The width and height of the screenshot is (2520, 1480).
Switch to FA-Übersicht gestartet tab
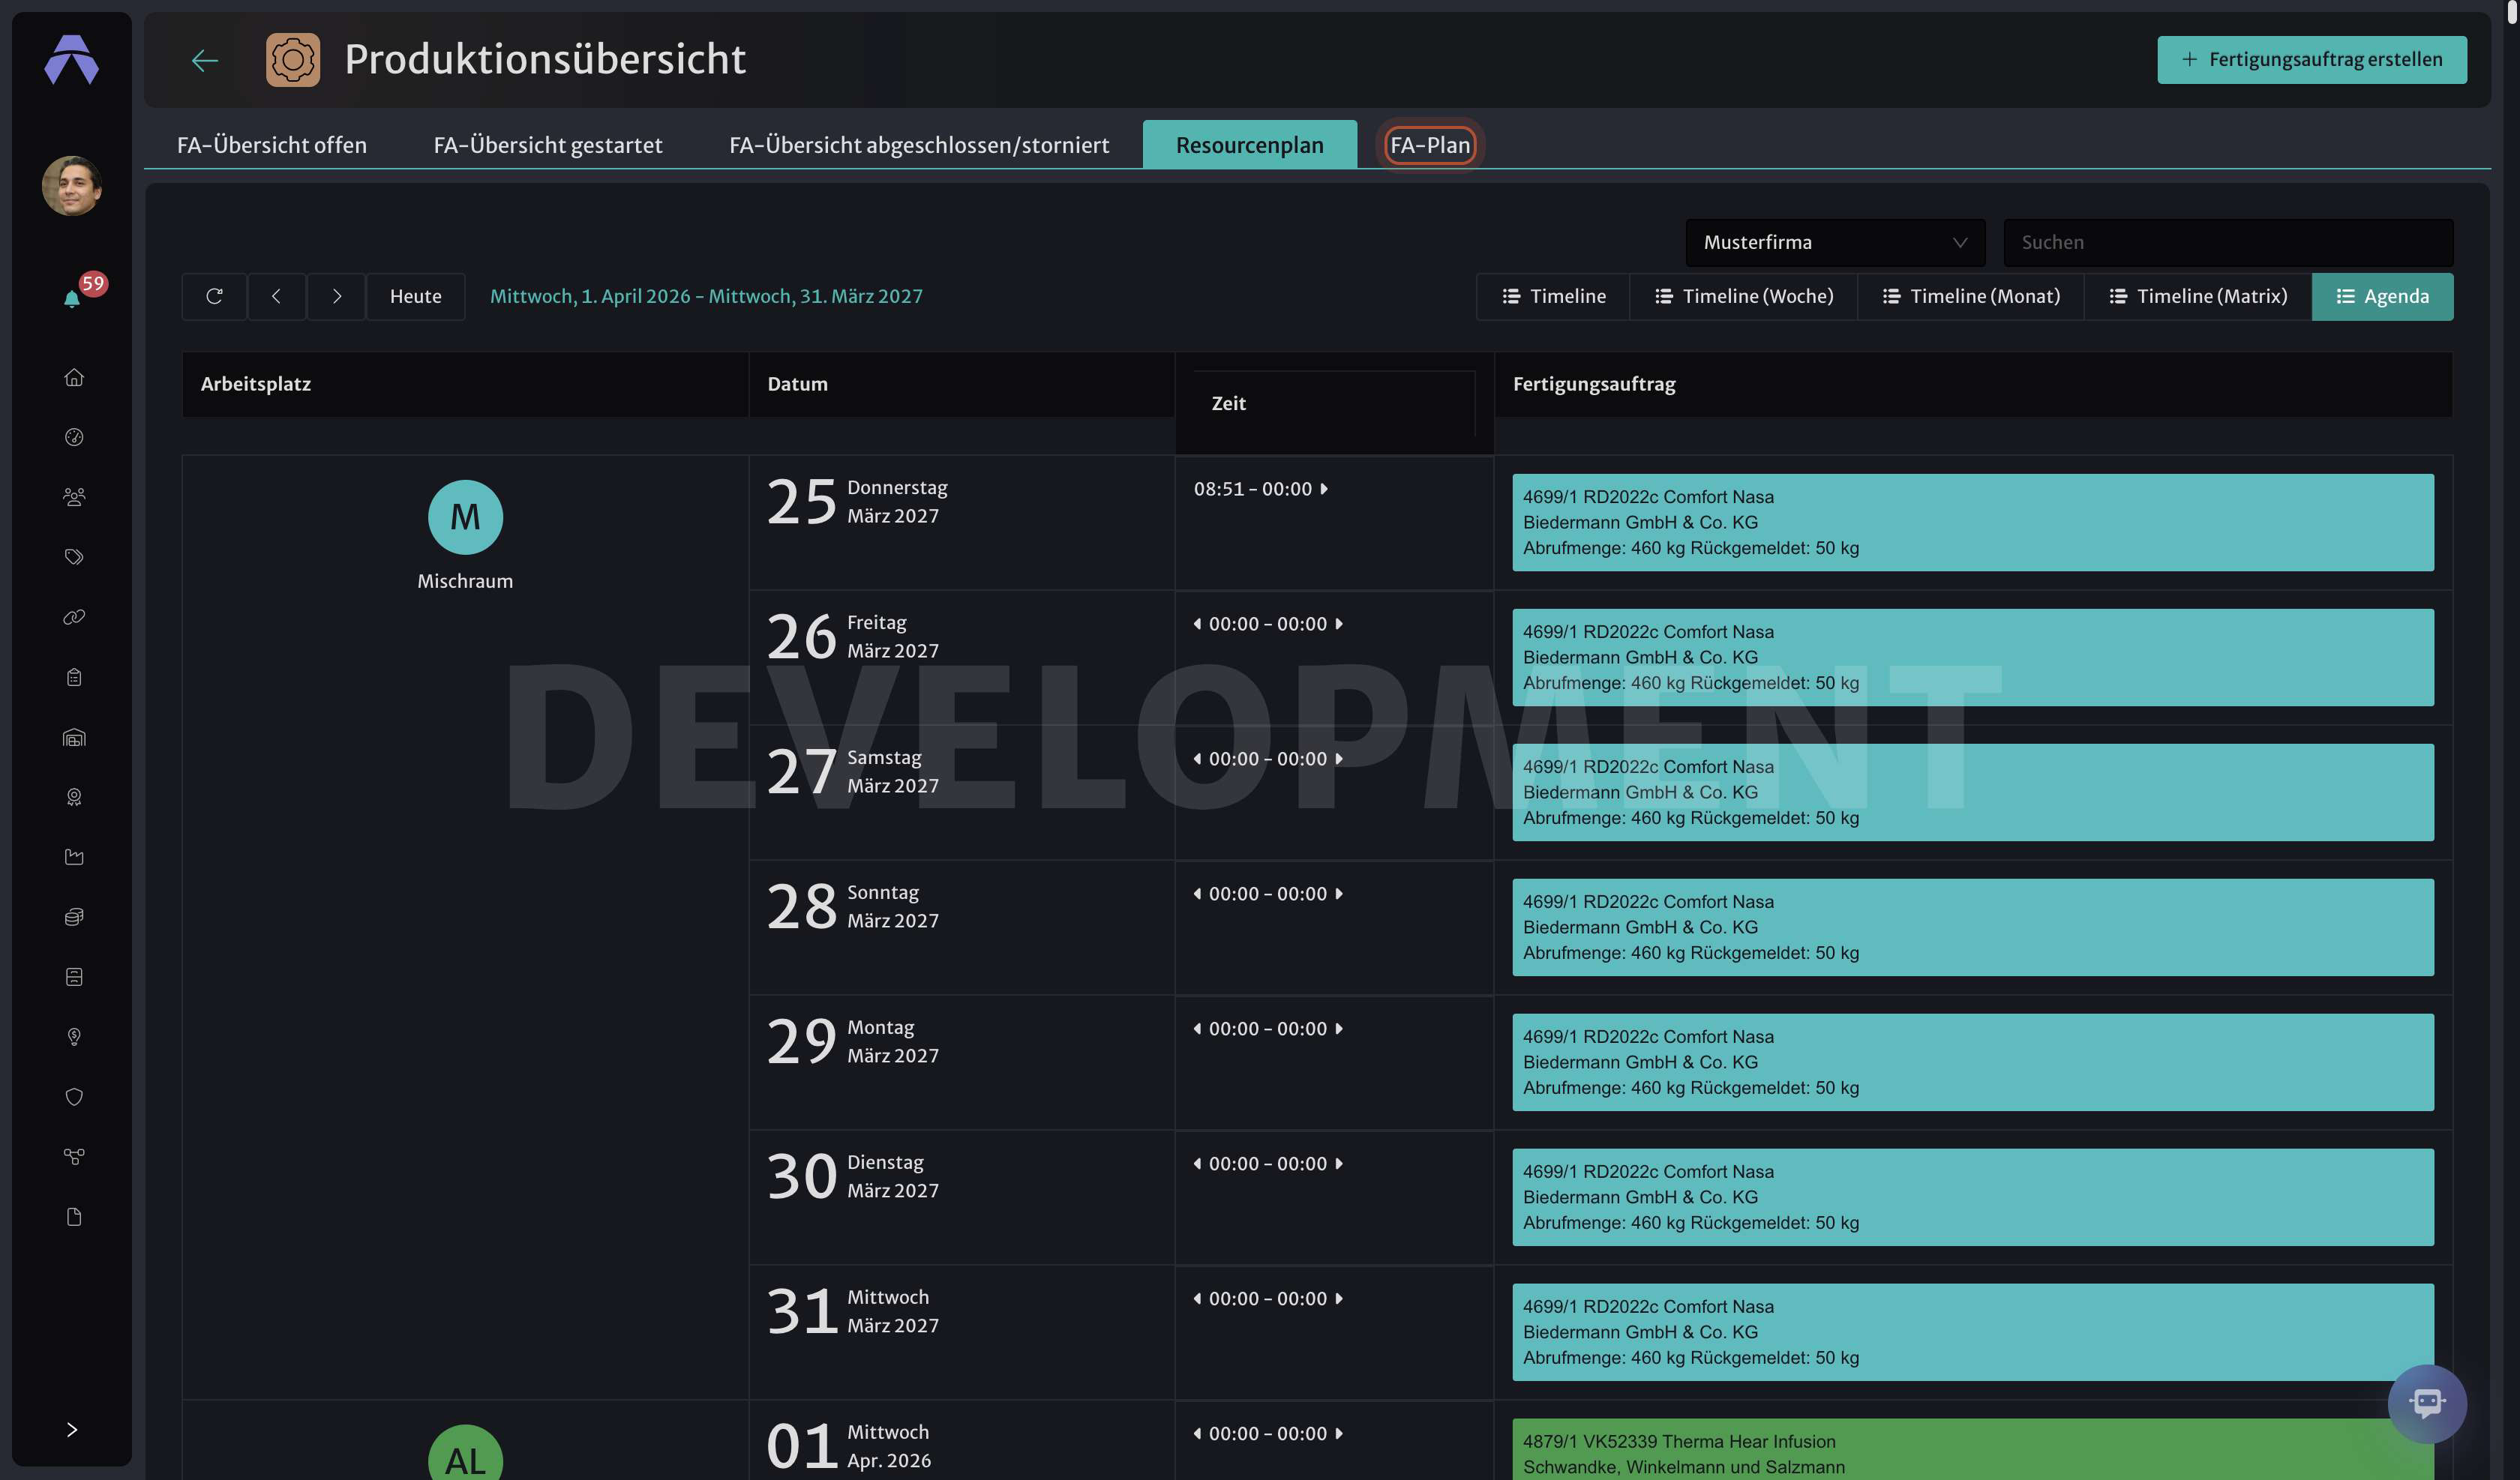click(x=548, y=145)
